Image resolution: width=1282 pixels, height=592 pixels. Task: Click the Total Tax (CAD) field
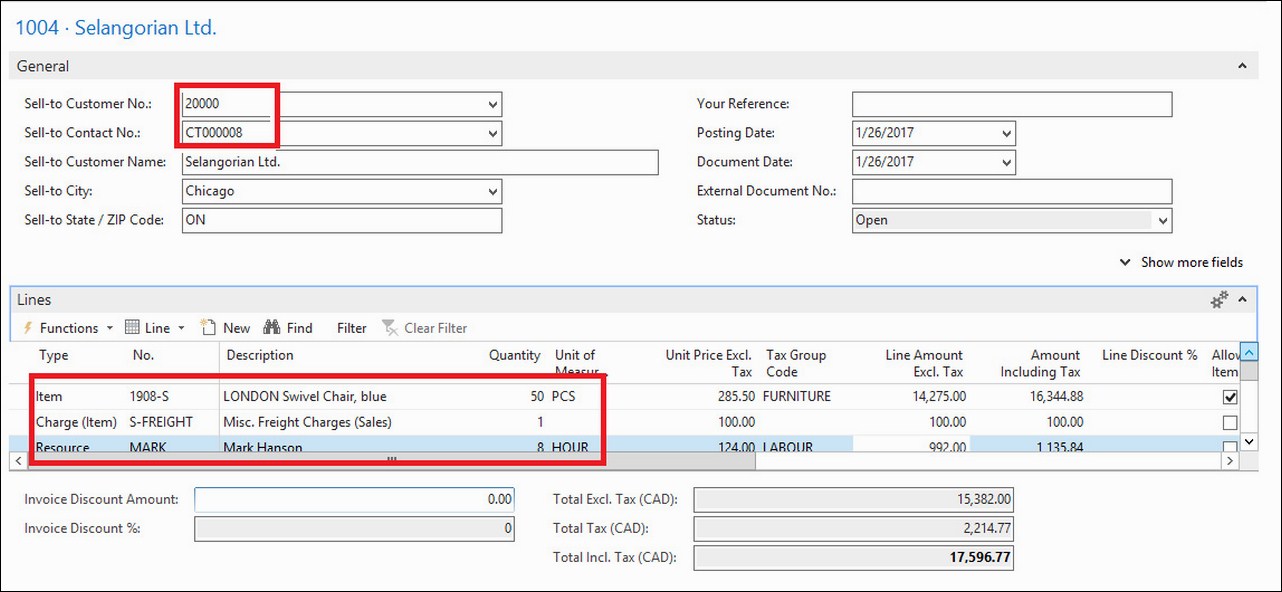coord(853,528)
